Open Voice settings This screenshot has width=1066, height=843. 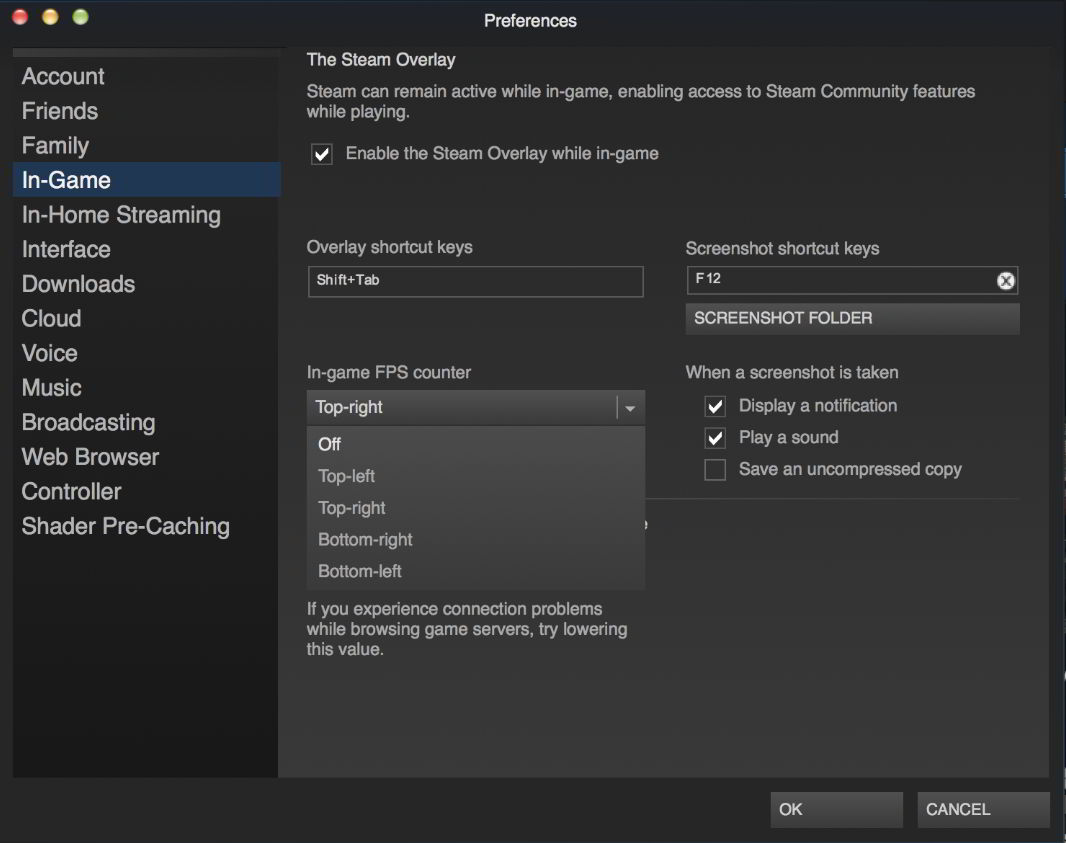coord(146,353)
